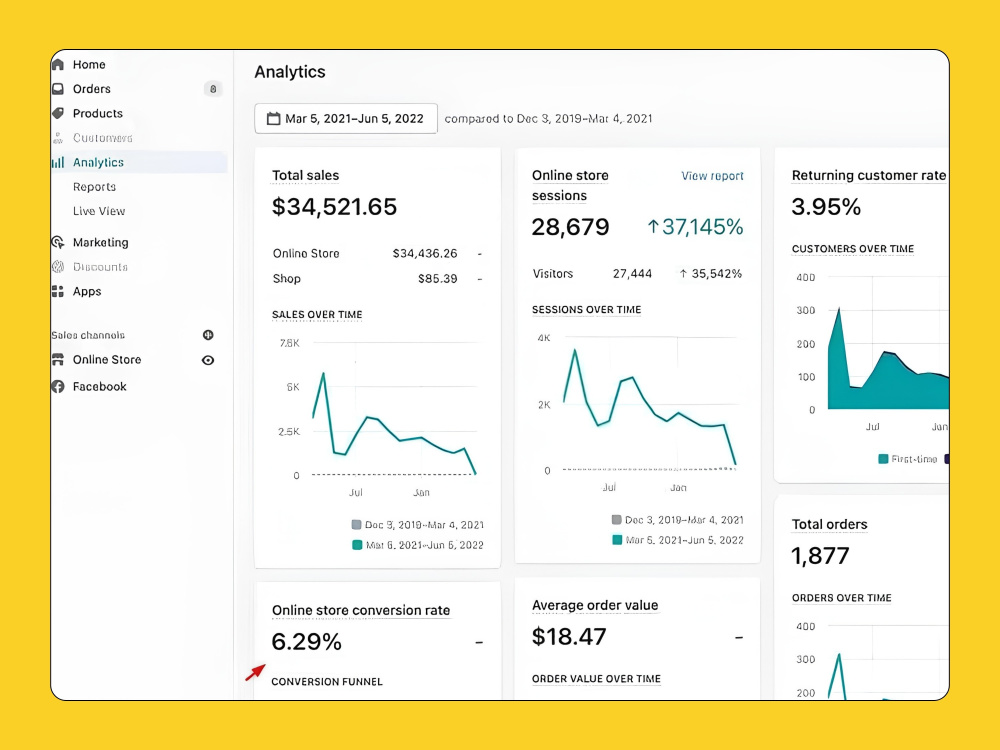This screenshot has height=750, width=1000.
Task: Click the Sales channels section label
Action: click(88, 335)
